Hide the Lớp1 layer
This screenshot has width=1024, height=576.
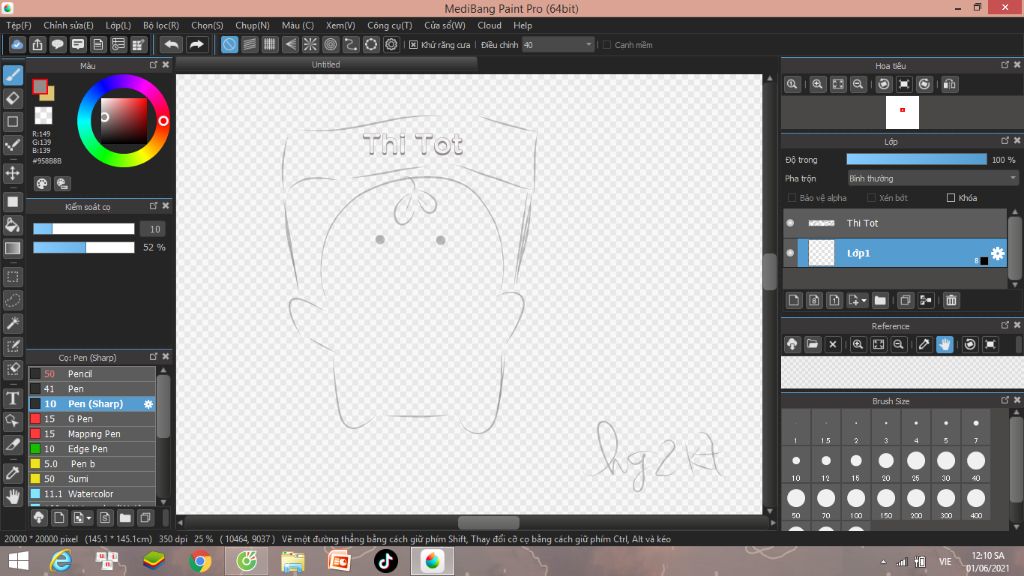pos(790,253)
